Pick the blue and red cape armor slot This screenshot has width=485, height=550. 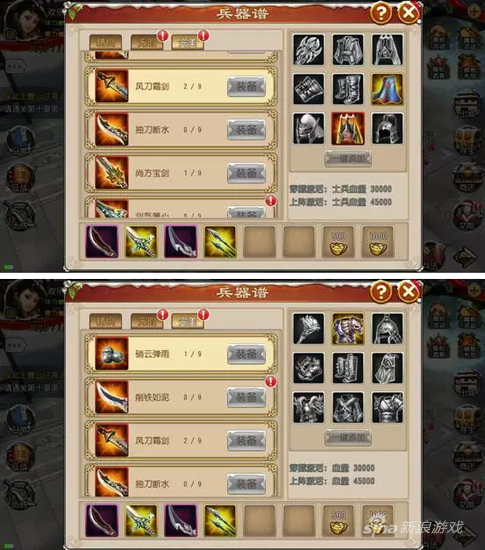pyautogui.click(x=387, y=89)
